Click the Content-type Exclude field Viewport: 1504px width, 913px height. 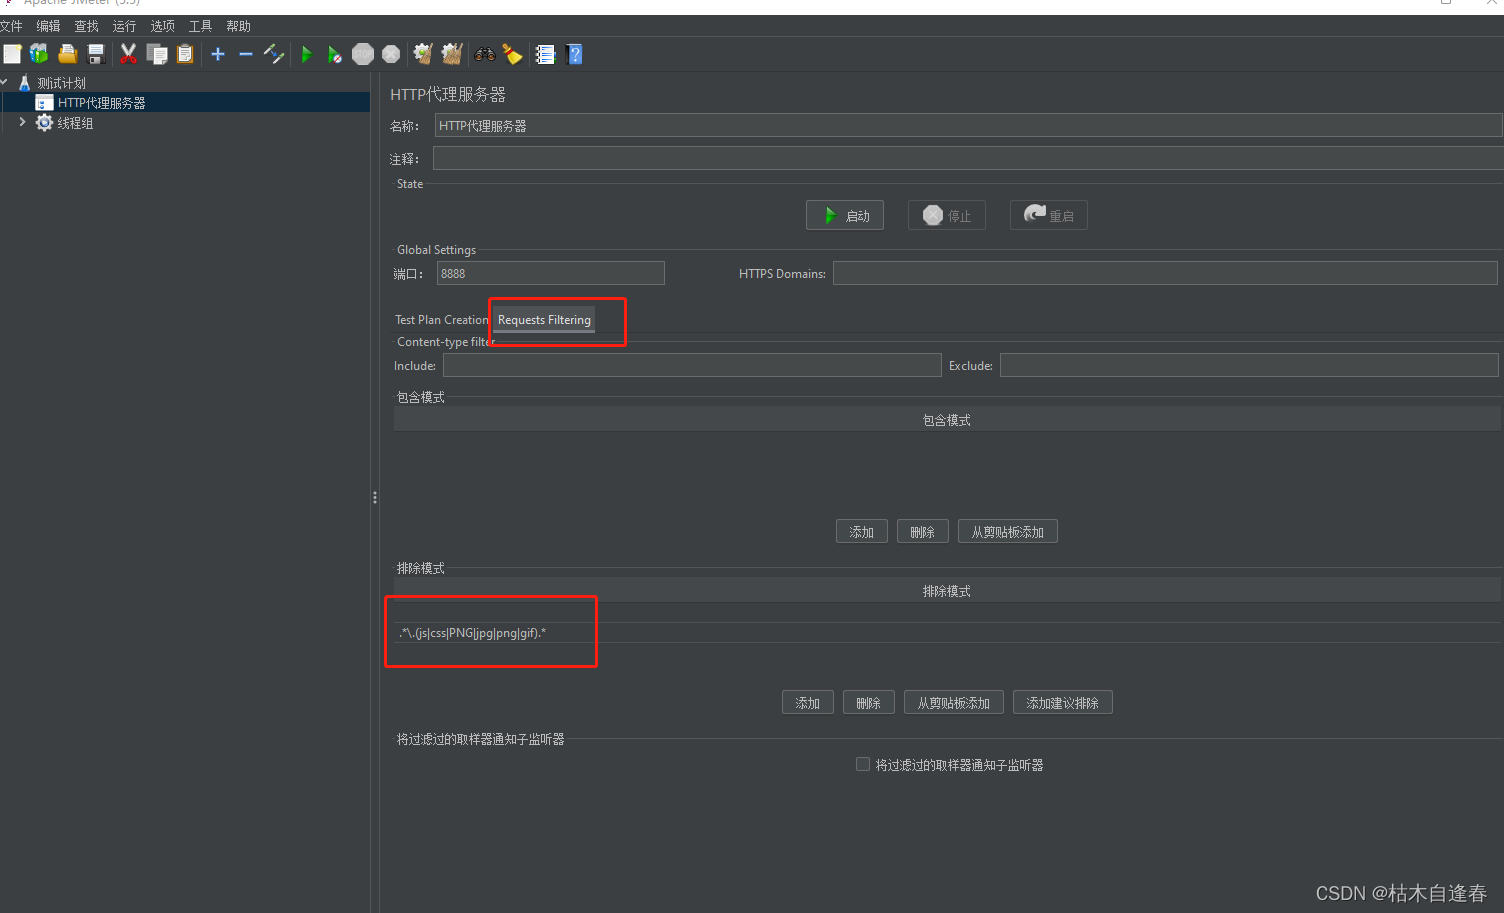coord(1249,365)
